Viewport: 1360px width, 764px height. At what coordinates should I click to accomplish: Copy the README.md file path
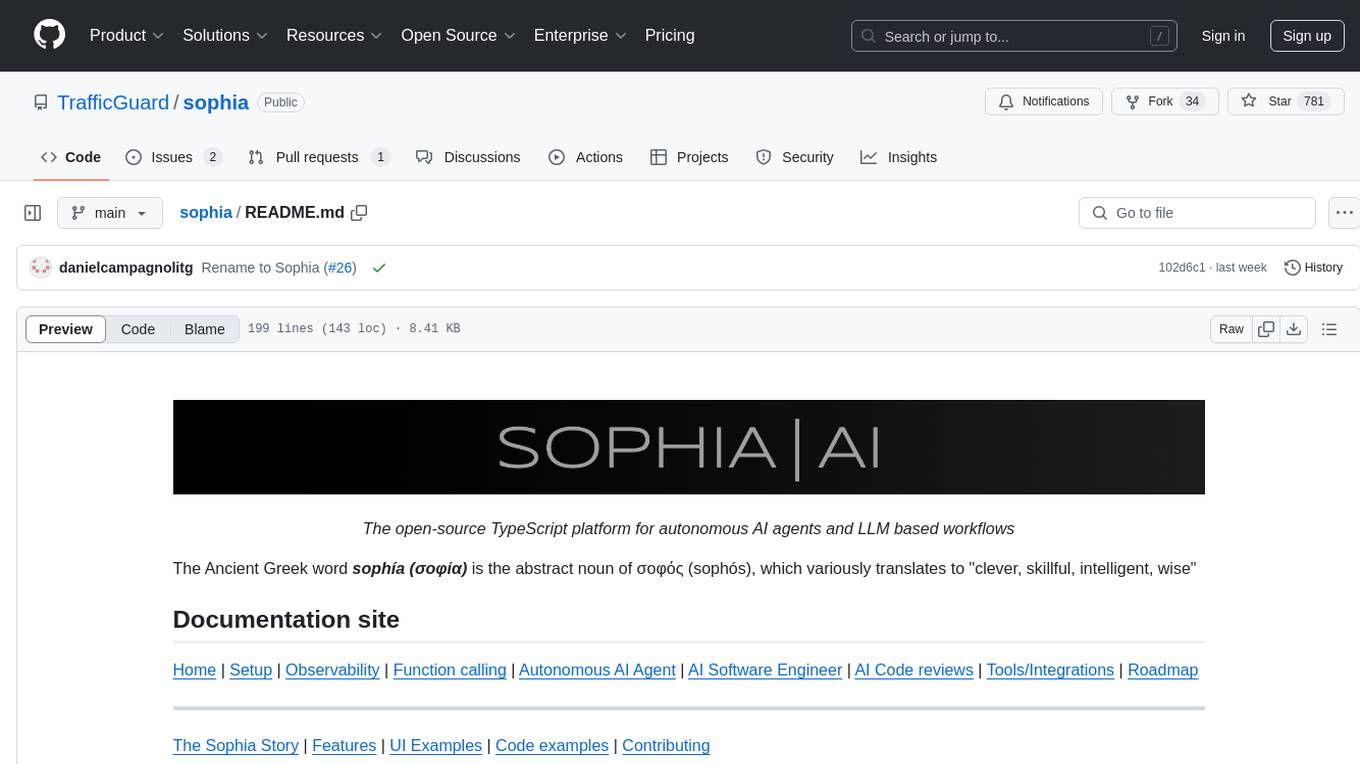(359, 213)
